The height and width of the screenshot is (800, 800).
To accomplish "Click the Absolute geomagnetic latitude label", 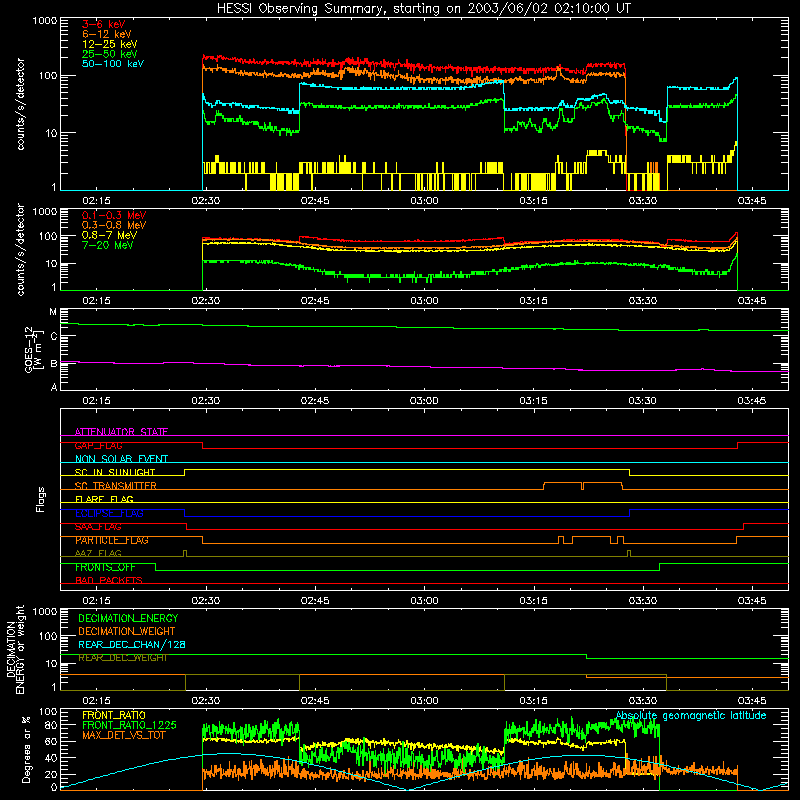I will [691, 715].
